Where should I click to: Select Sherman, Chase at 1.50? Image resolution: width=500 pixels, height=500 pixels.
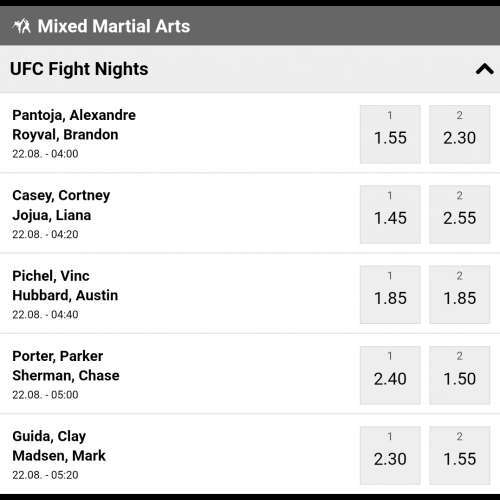[x=459, y=375]
